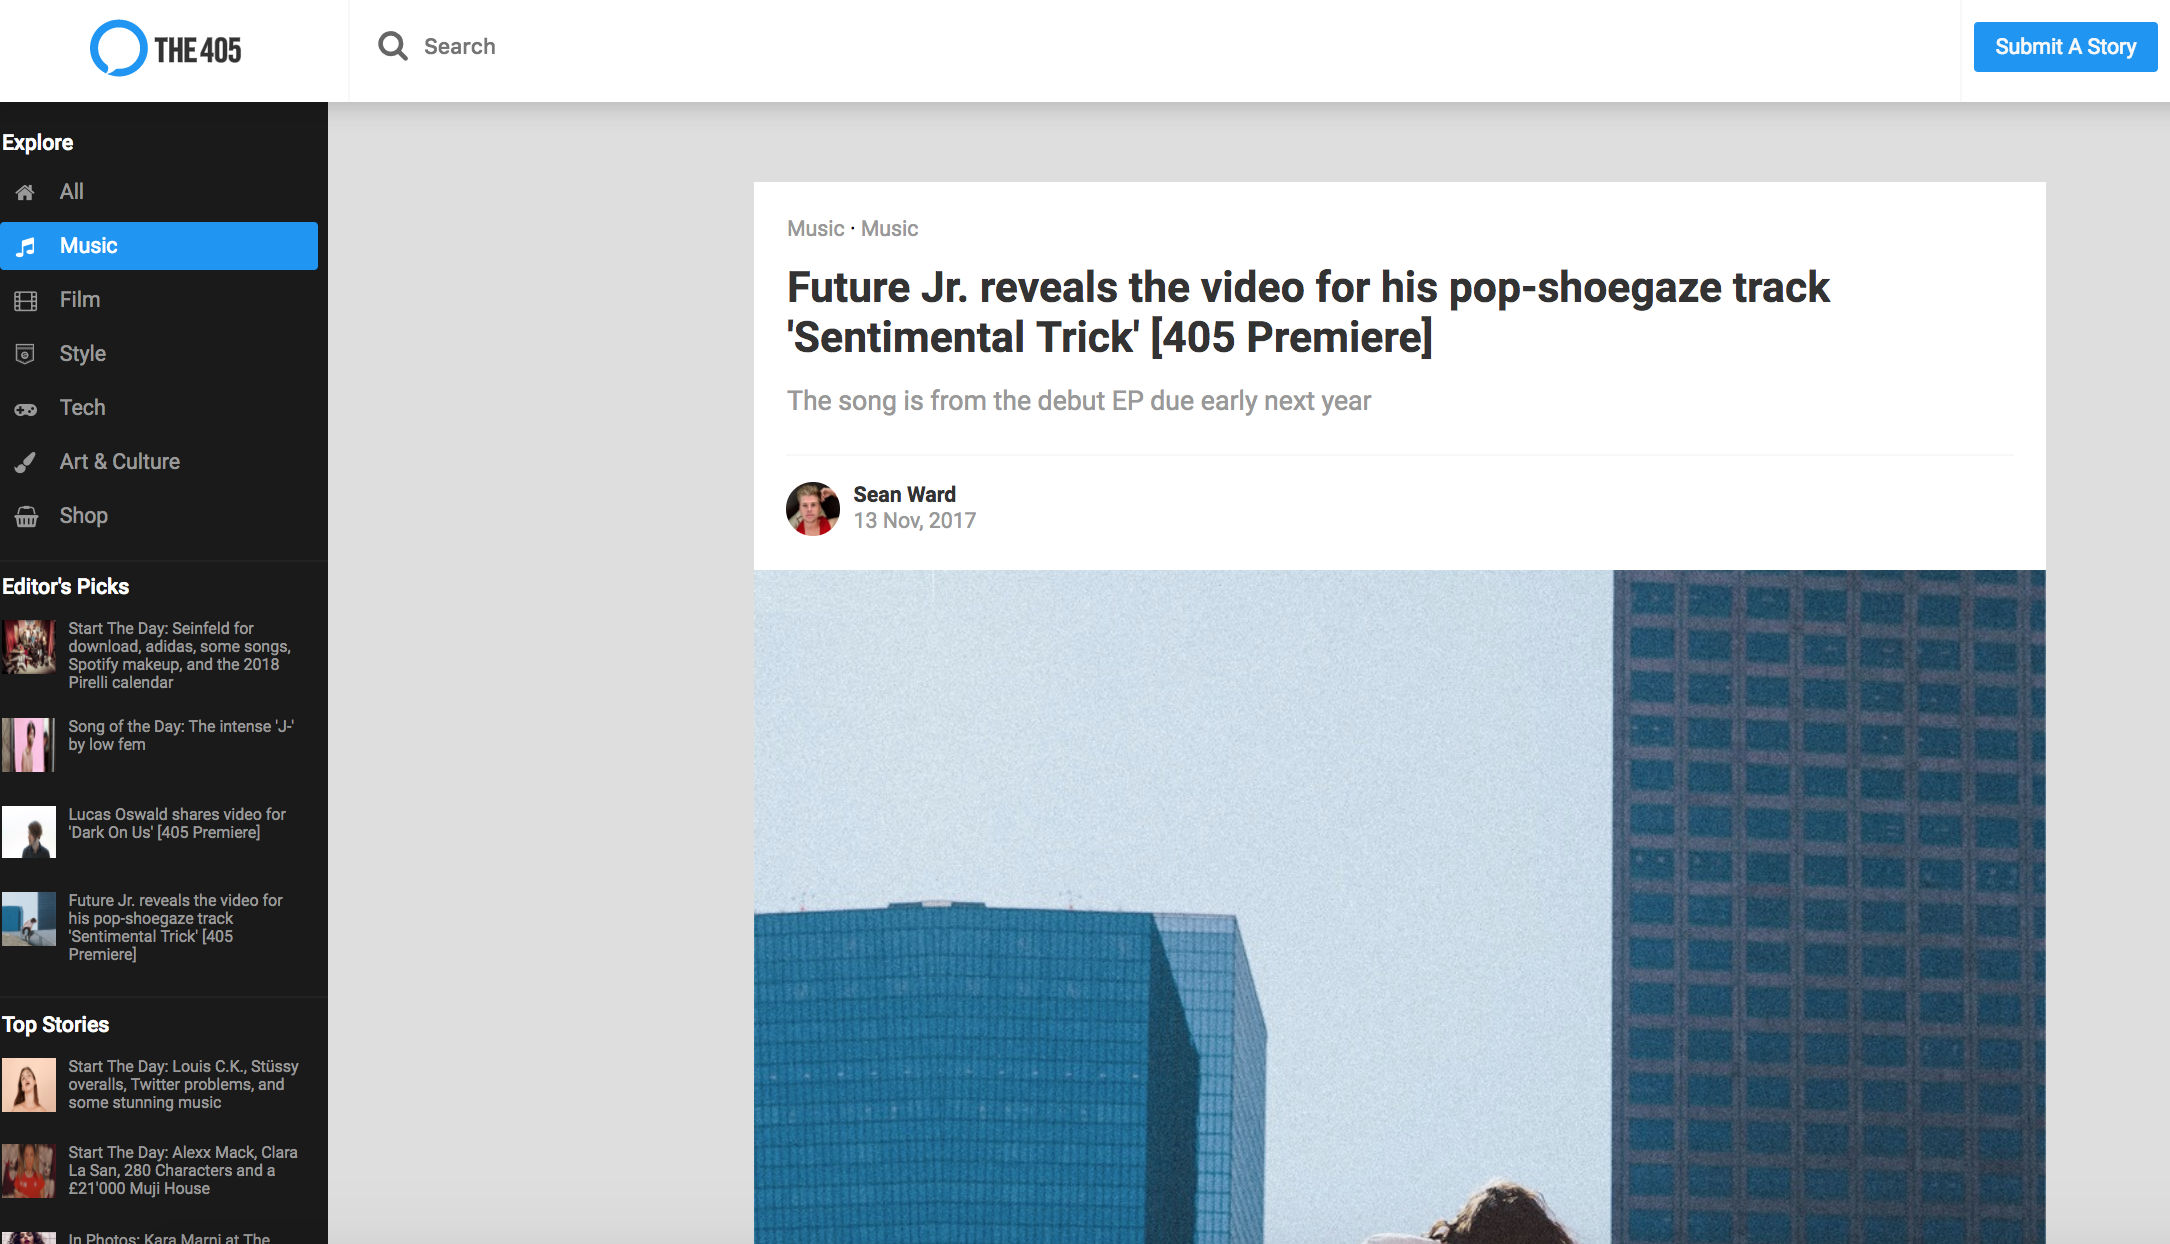Viewport: 2170px width, 1244px height.
Task: Click the film strip icon
Action: (x=25, y=300)
